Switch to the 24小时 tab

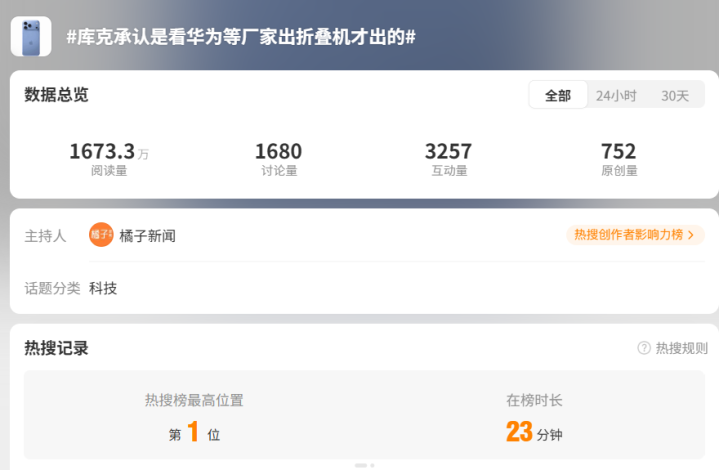click(x=616, y=95)
